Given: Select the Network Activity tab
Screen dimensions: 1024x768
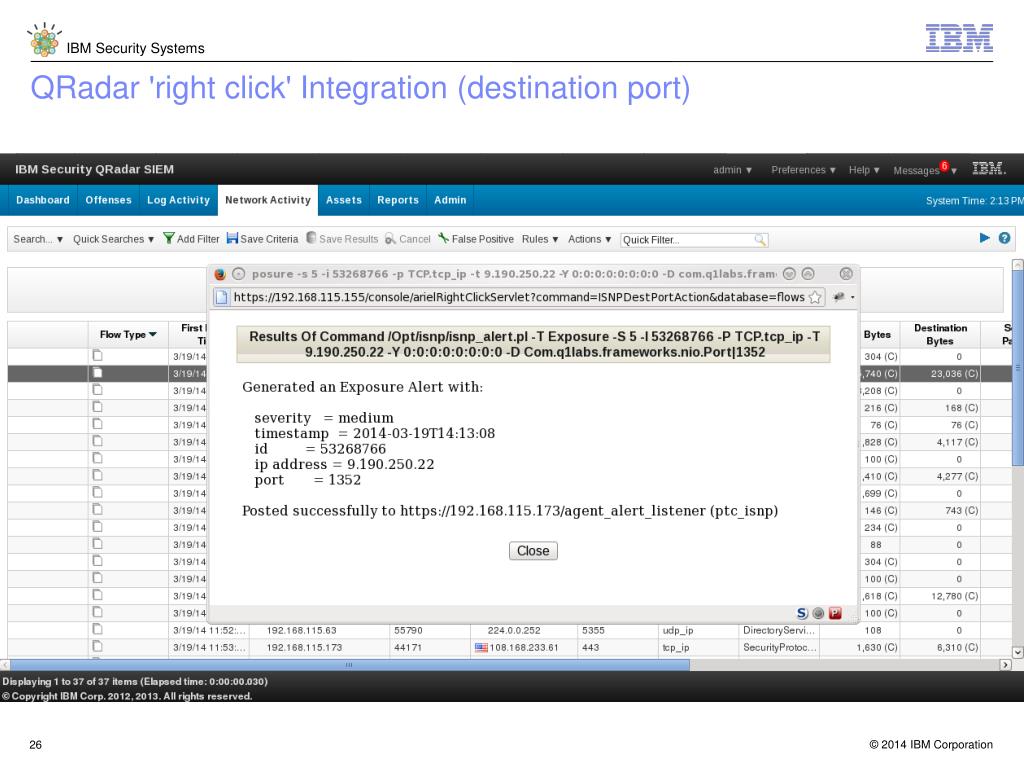Looking at the screenshot, I should coord(268,200).
